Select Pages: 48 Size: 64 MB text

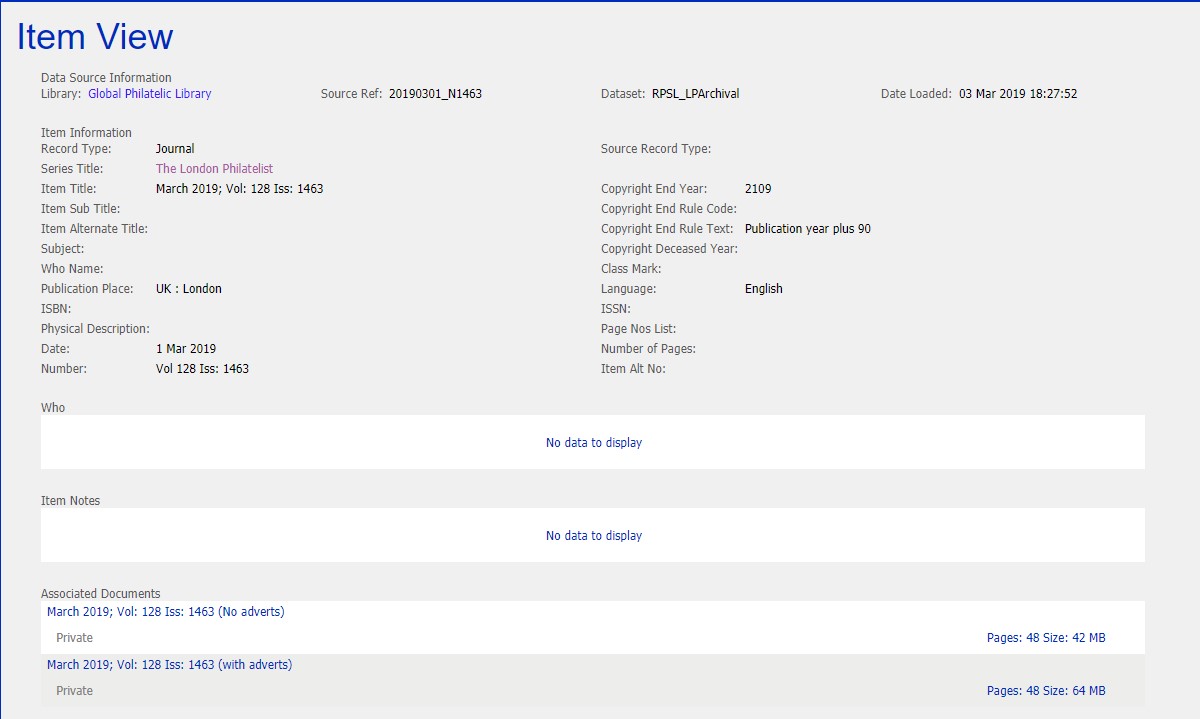(1046, 691)
